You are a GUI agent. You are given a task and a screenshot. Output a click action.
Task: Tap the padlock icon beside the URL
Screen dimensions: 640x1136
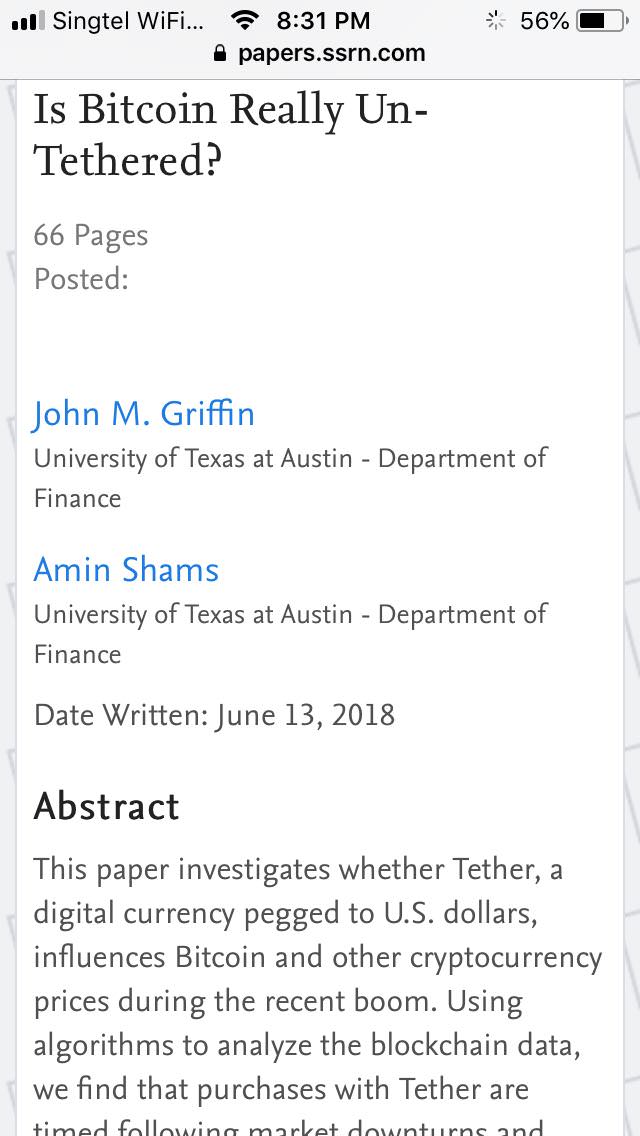click(222, 54)
